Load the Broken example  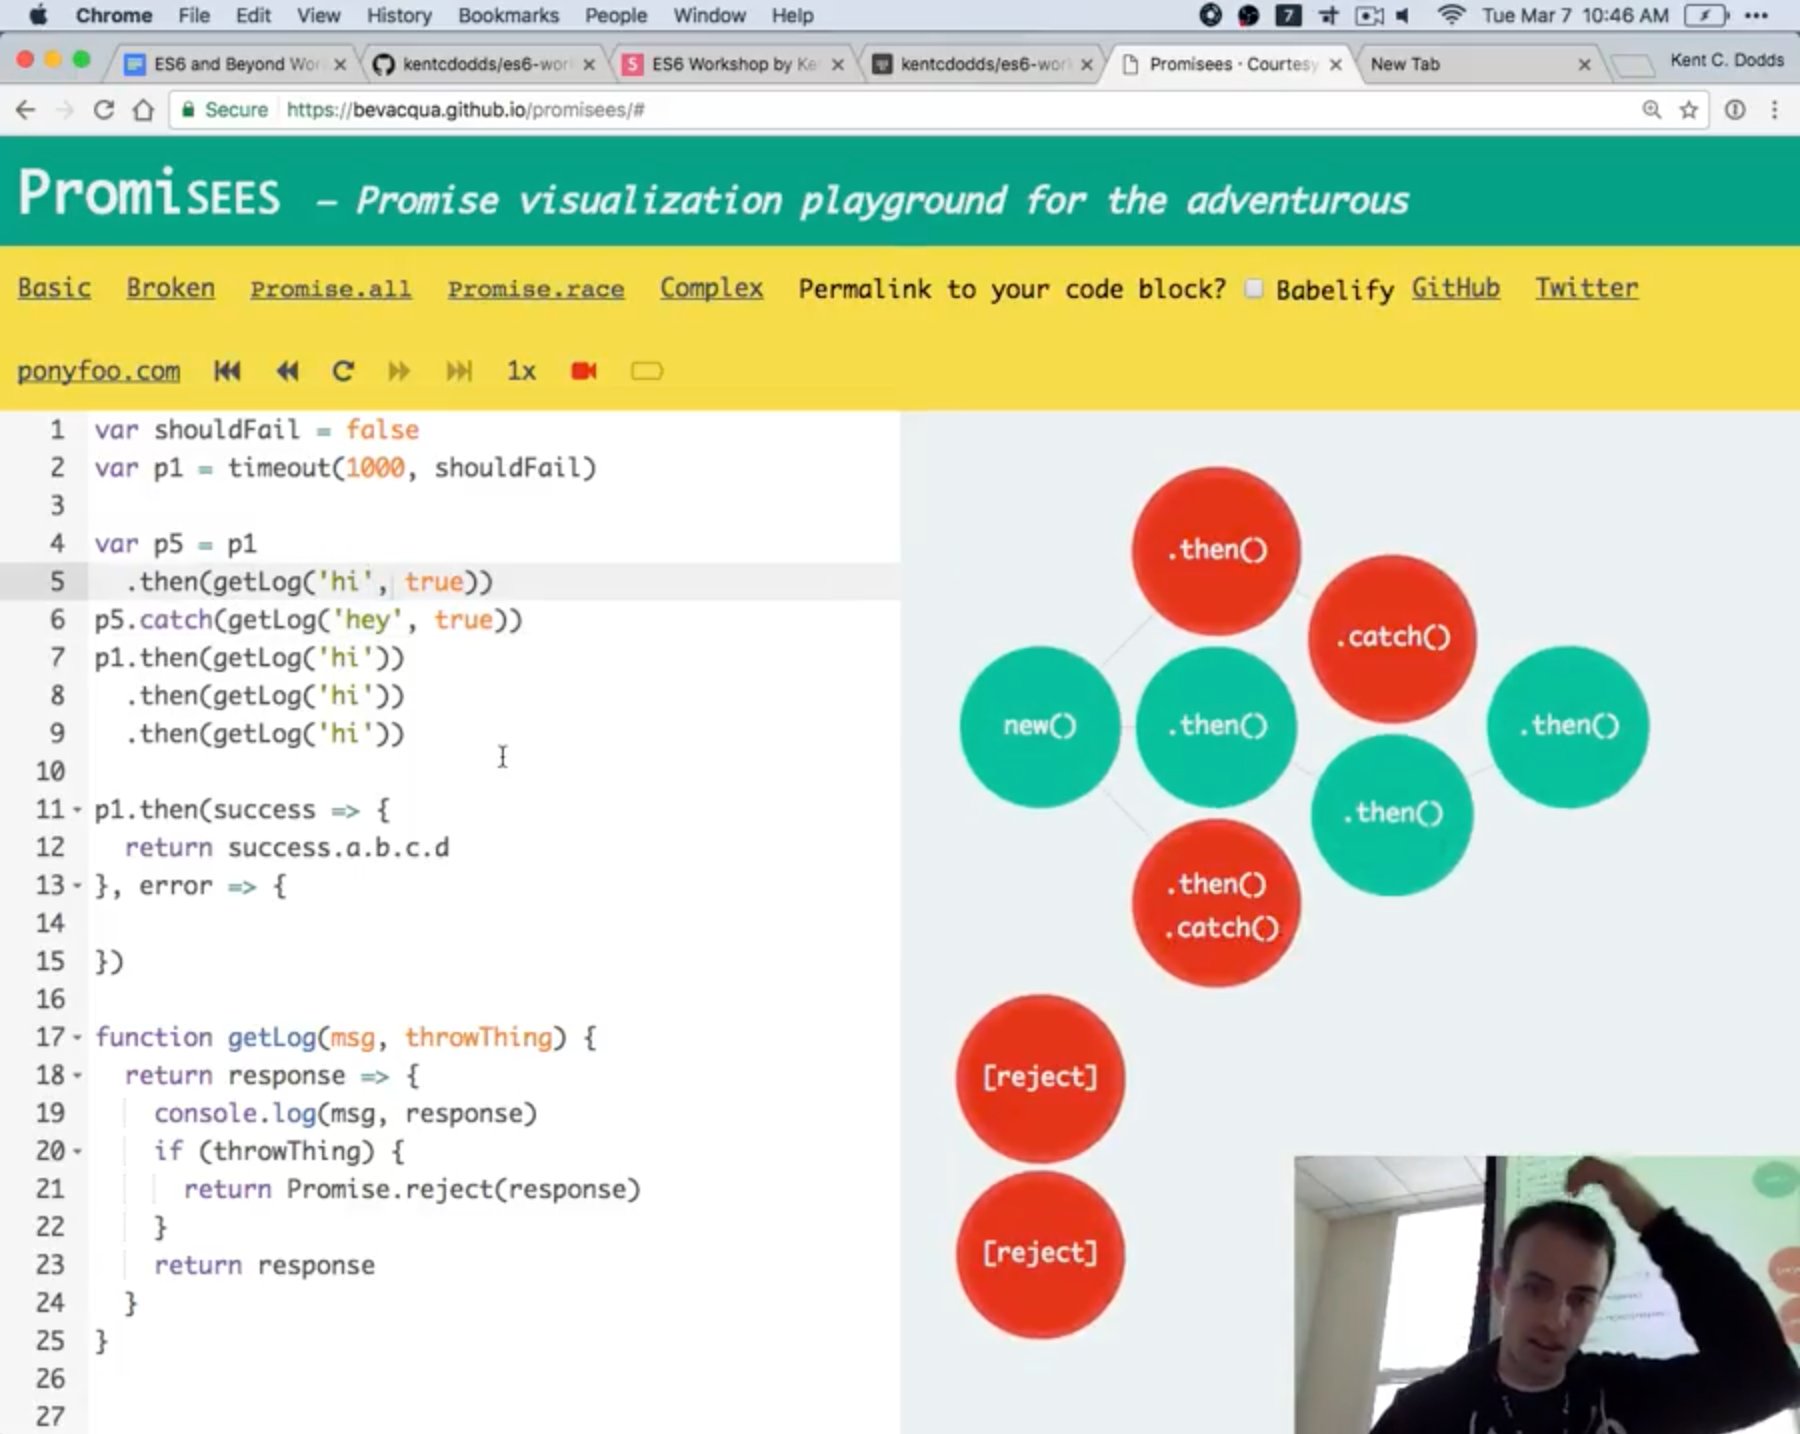(170, 288)
